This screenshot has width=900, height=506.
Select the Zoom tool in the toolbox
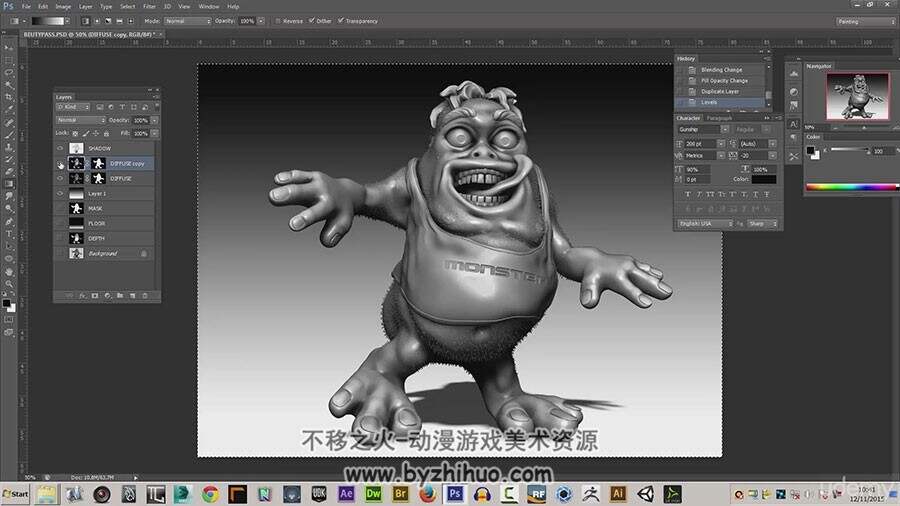coord(9,284)
